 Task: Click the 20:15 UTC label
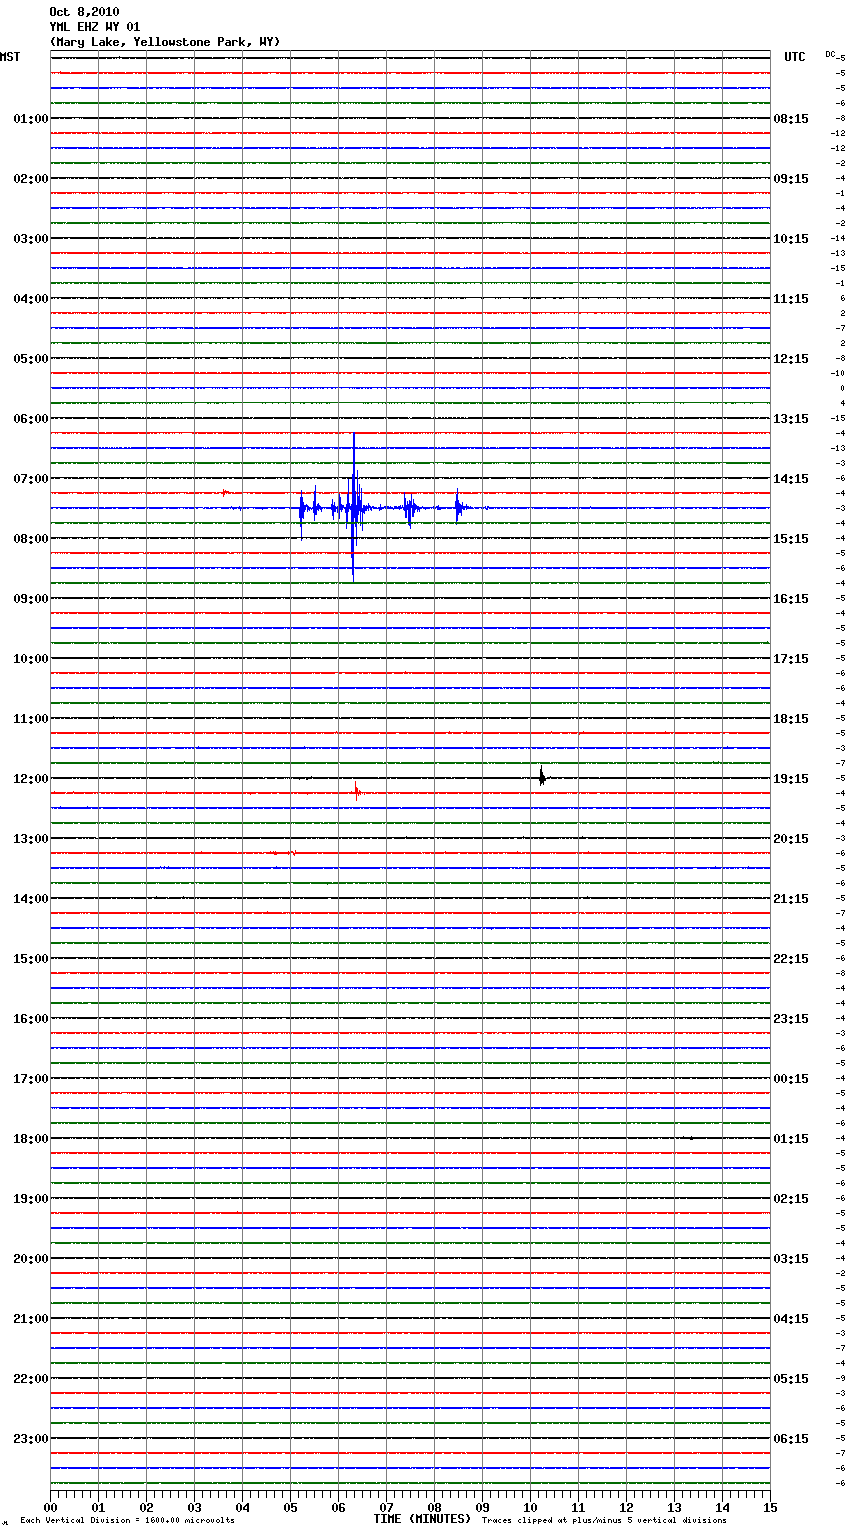pyautogui.click(x=791, y=839)
